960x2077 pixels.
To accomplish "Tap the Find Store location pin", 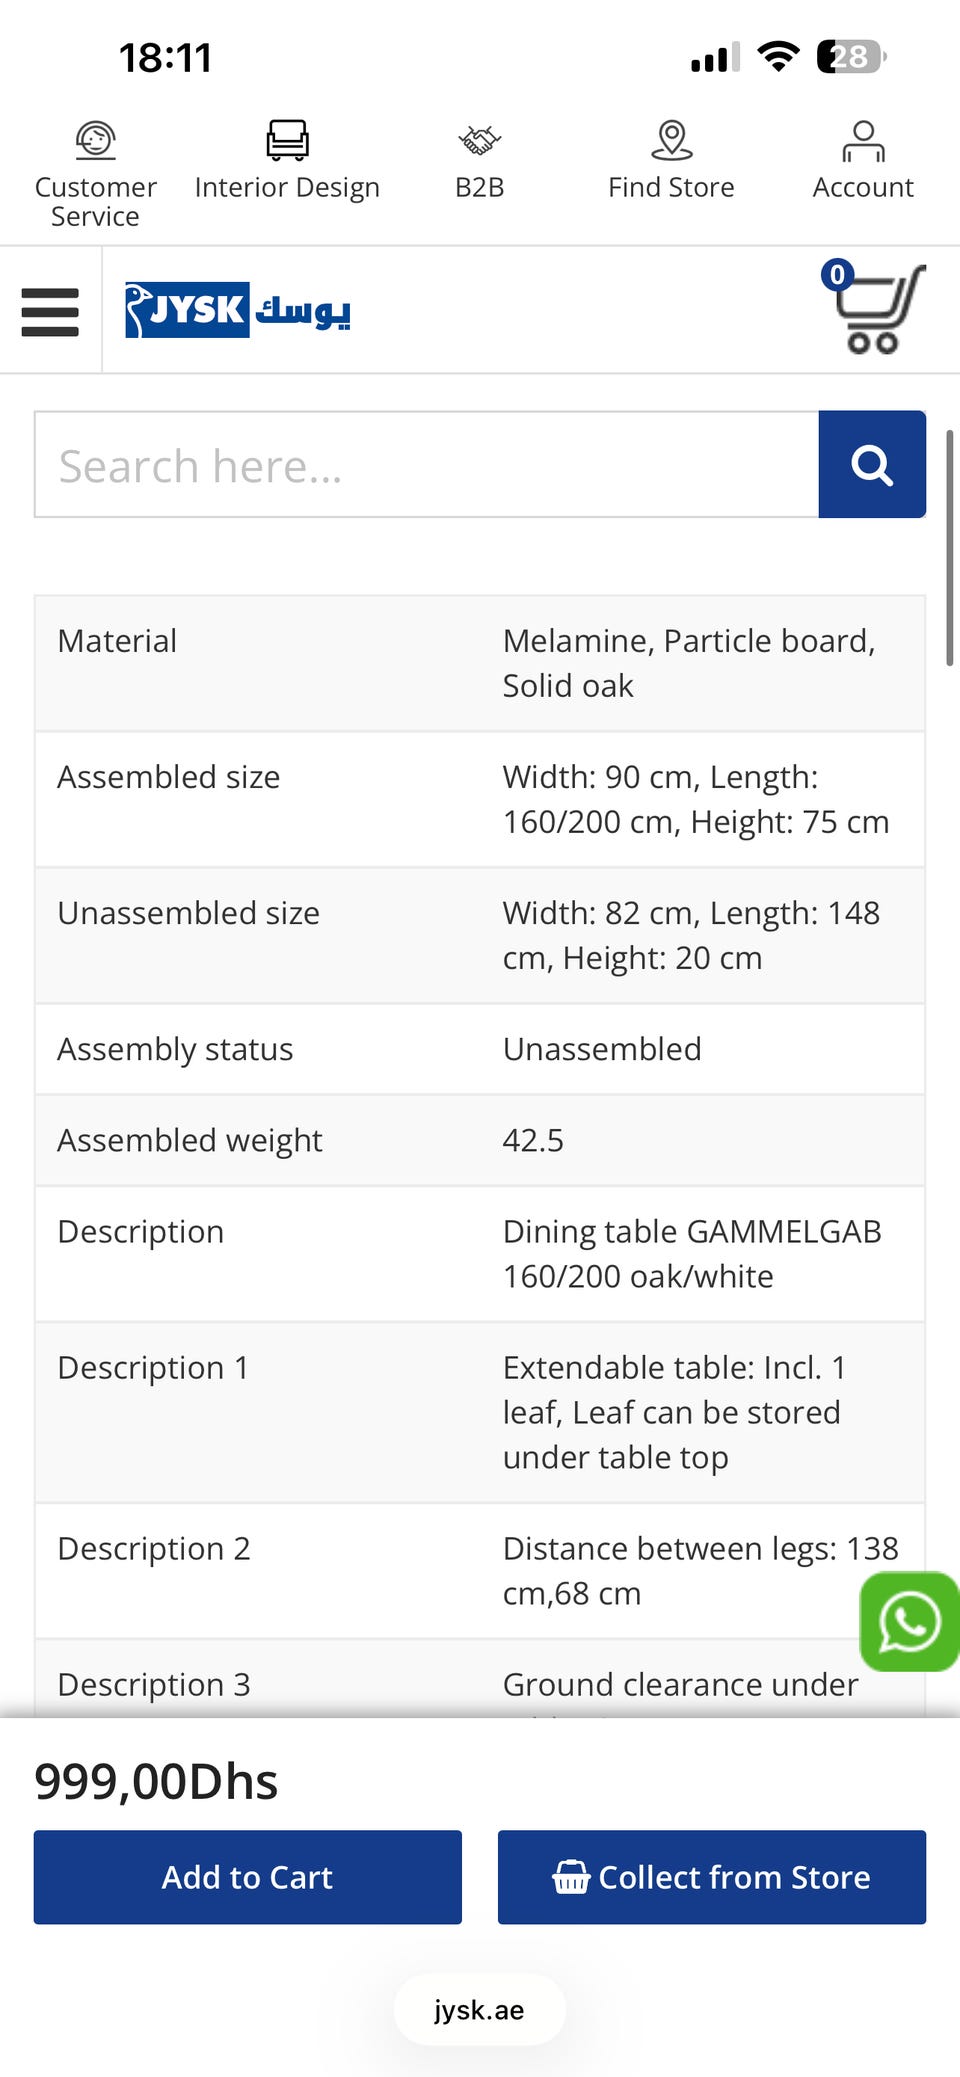I will coord(671,140).
